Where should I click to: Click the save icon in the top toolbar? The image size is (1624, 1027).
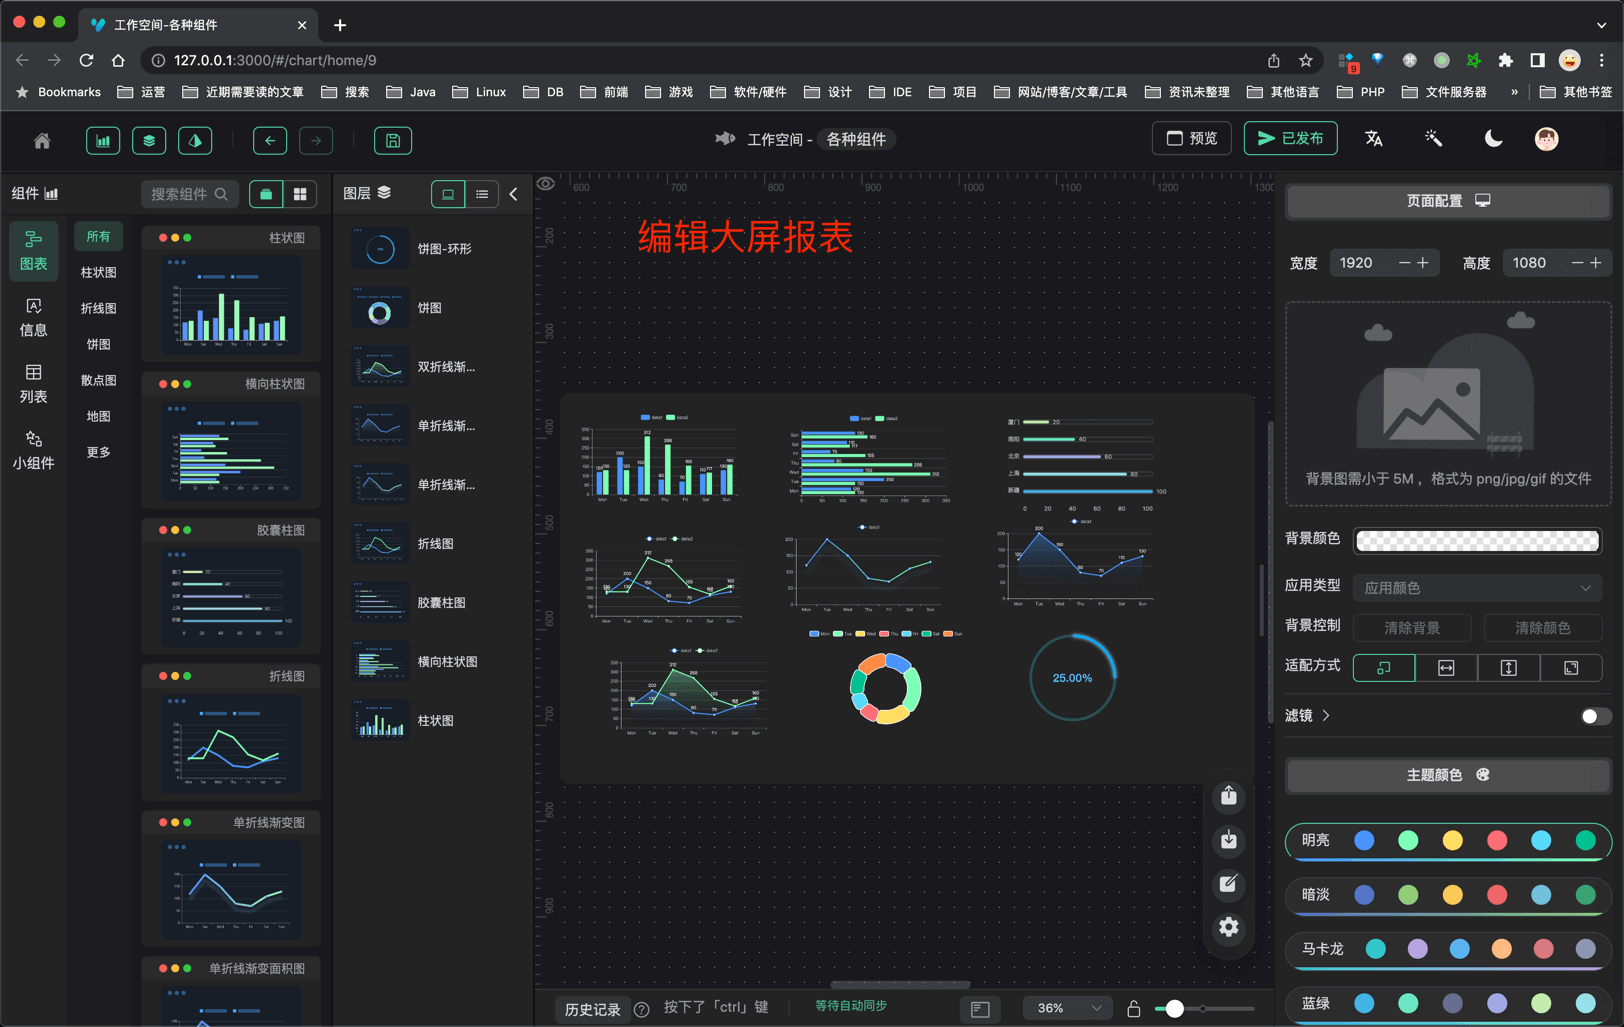click(393, 141)
